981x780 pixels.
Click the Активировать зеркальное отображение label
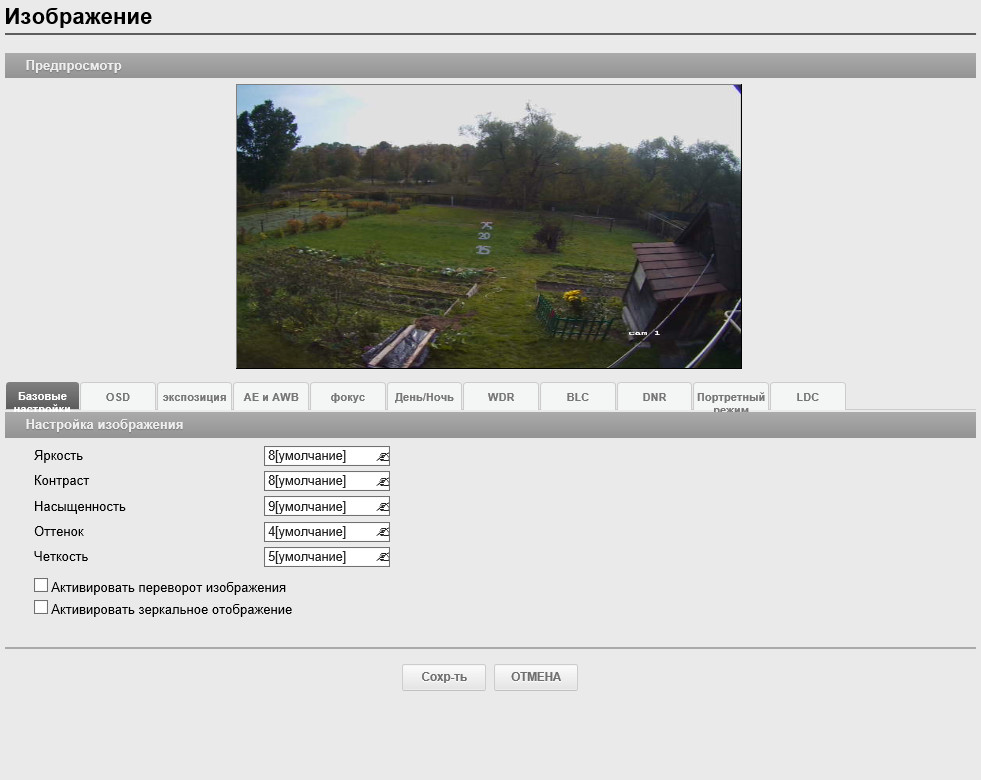[171, 610]
